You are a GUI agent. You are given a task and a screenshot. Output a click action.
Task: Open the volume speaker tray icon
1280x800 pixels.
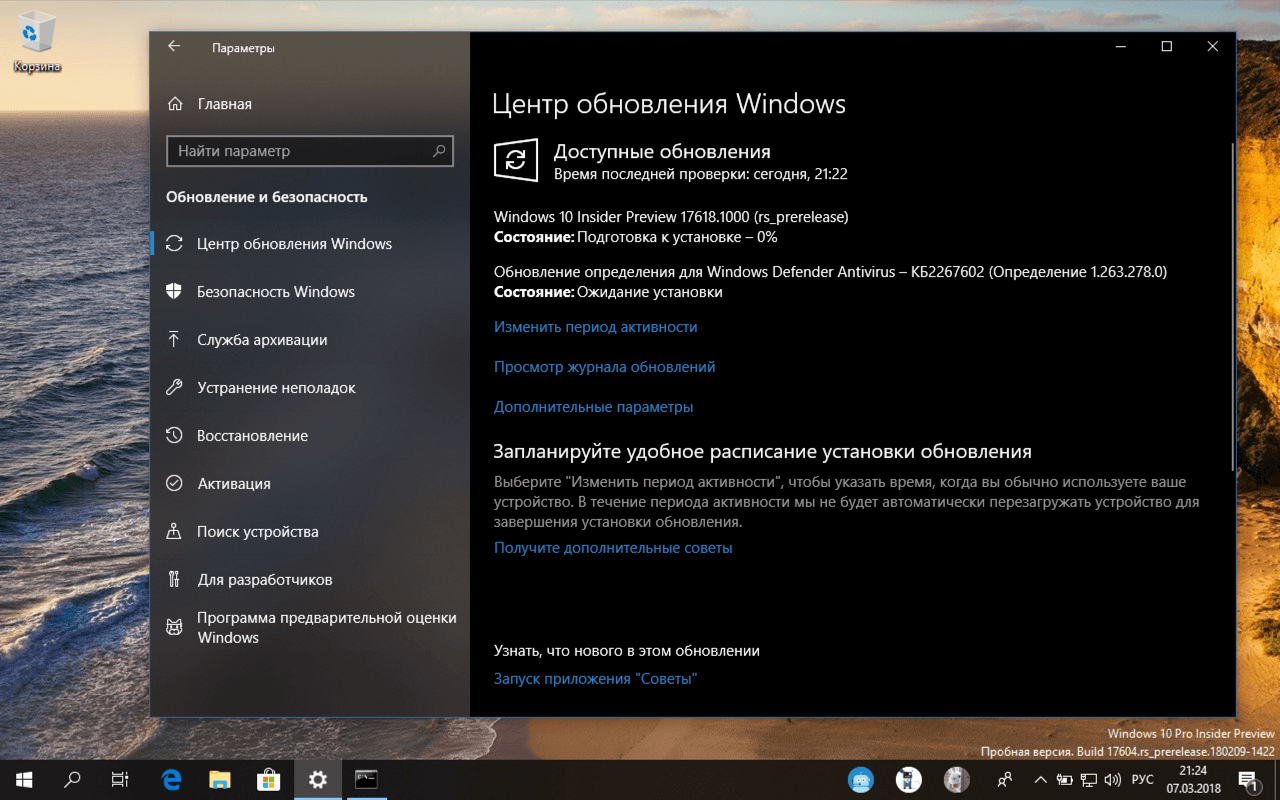click(1113, 780)
